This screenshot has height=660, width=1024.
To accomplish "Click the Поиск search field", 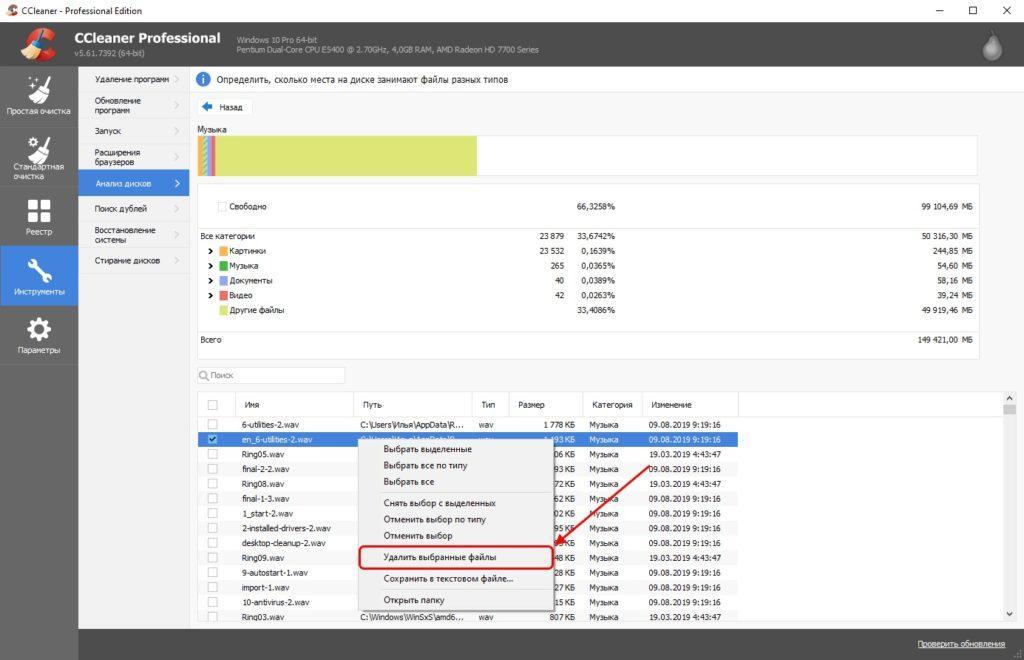I will [271, 375].
